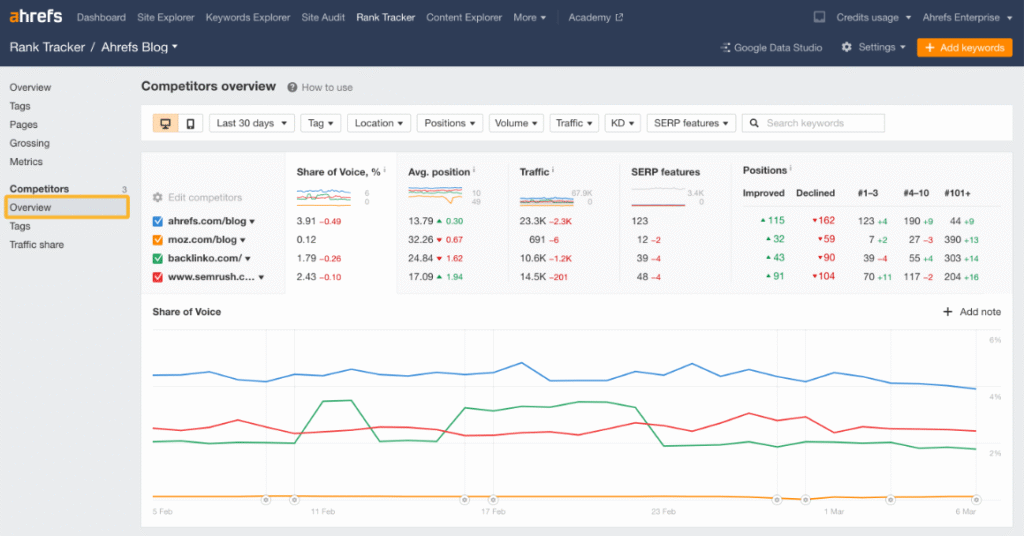Select the mobile device icon

[190, 123]
